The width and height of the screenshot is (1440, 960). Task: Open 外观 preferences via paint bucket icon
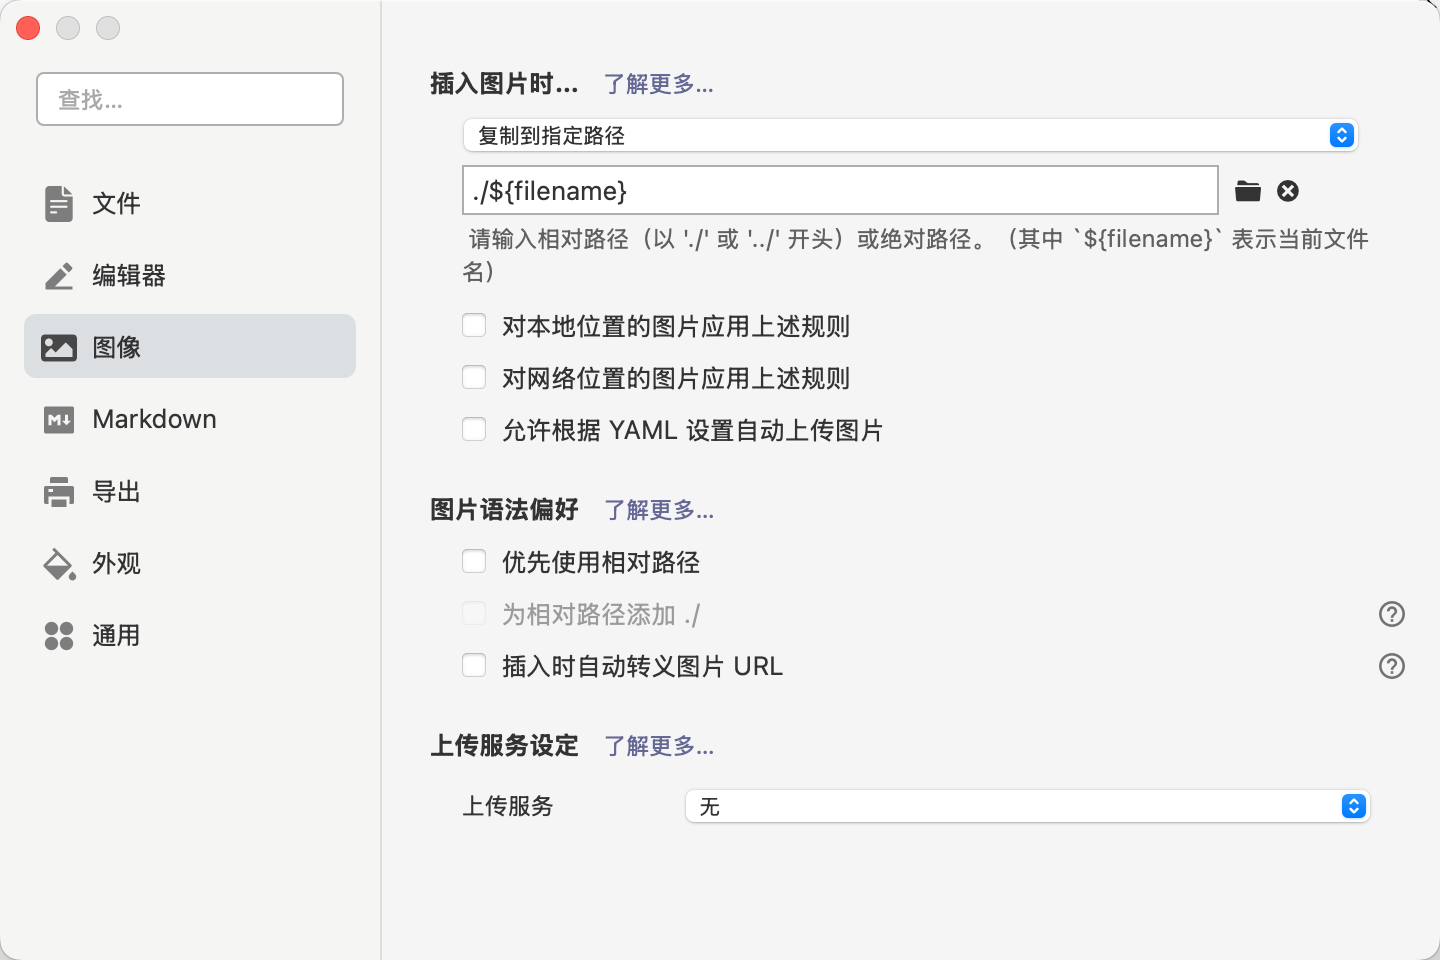(59, 564)
